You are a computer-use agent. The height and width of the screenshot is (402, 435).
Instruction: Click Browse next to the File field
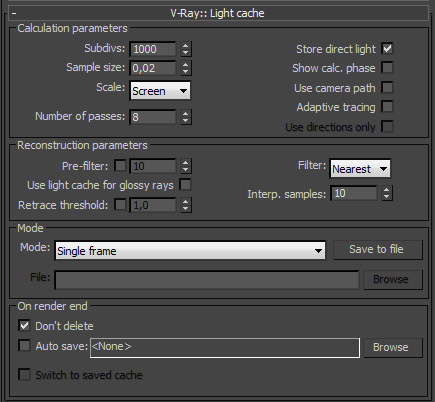[393, 279]
